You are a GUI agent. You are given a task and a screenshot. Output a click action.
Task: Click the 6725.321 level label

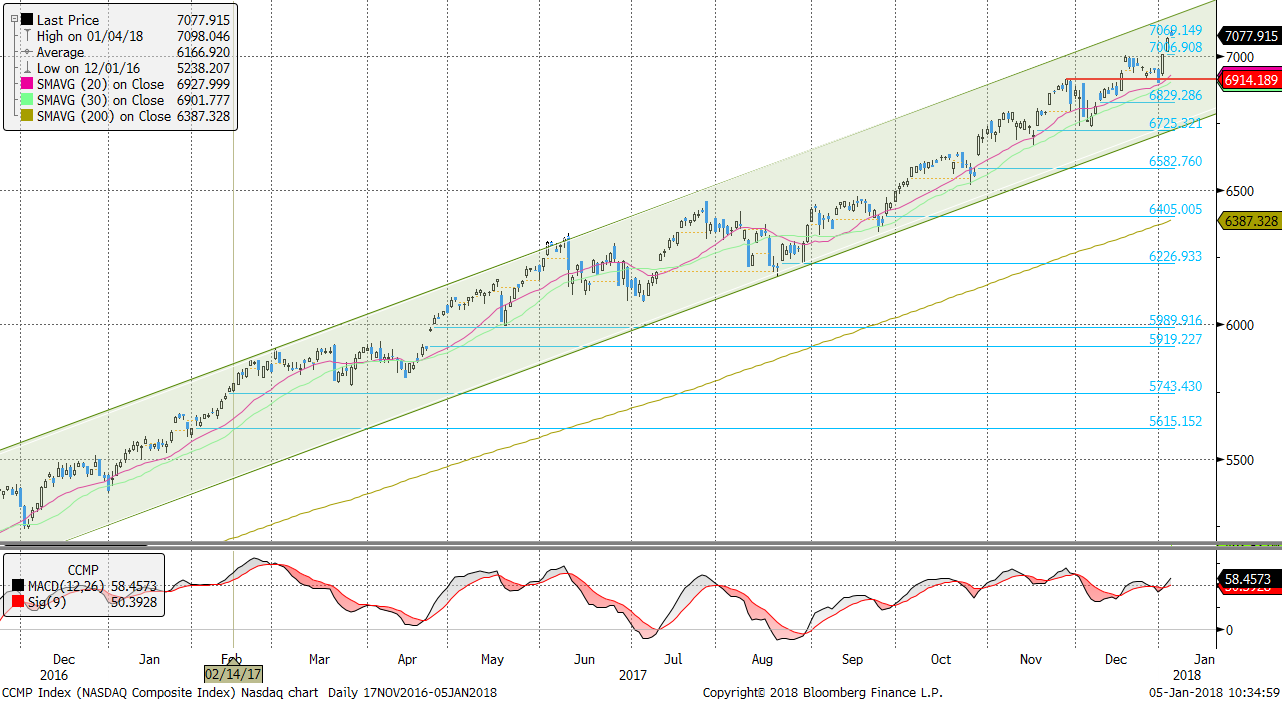pos(1175,123)
